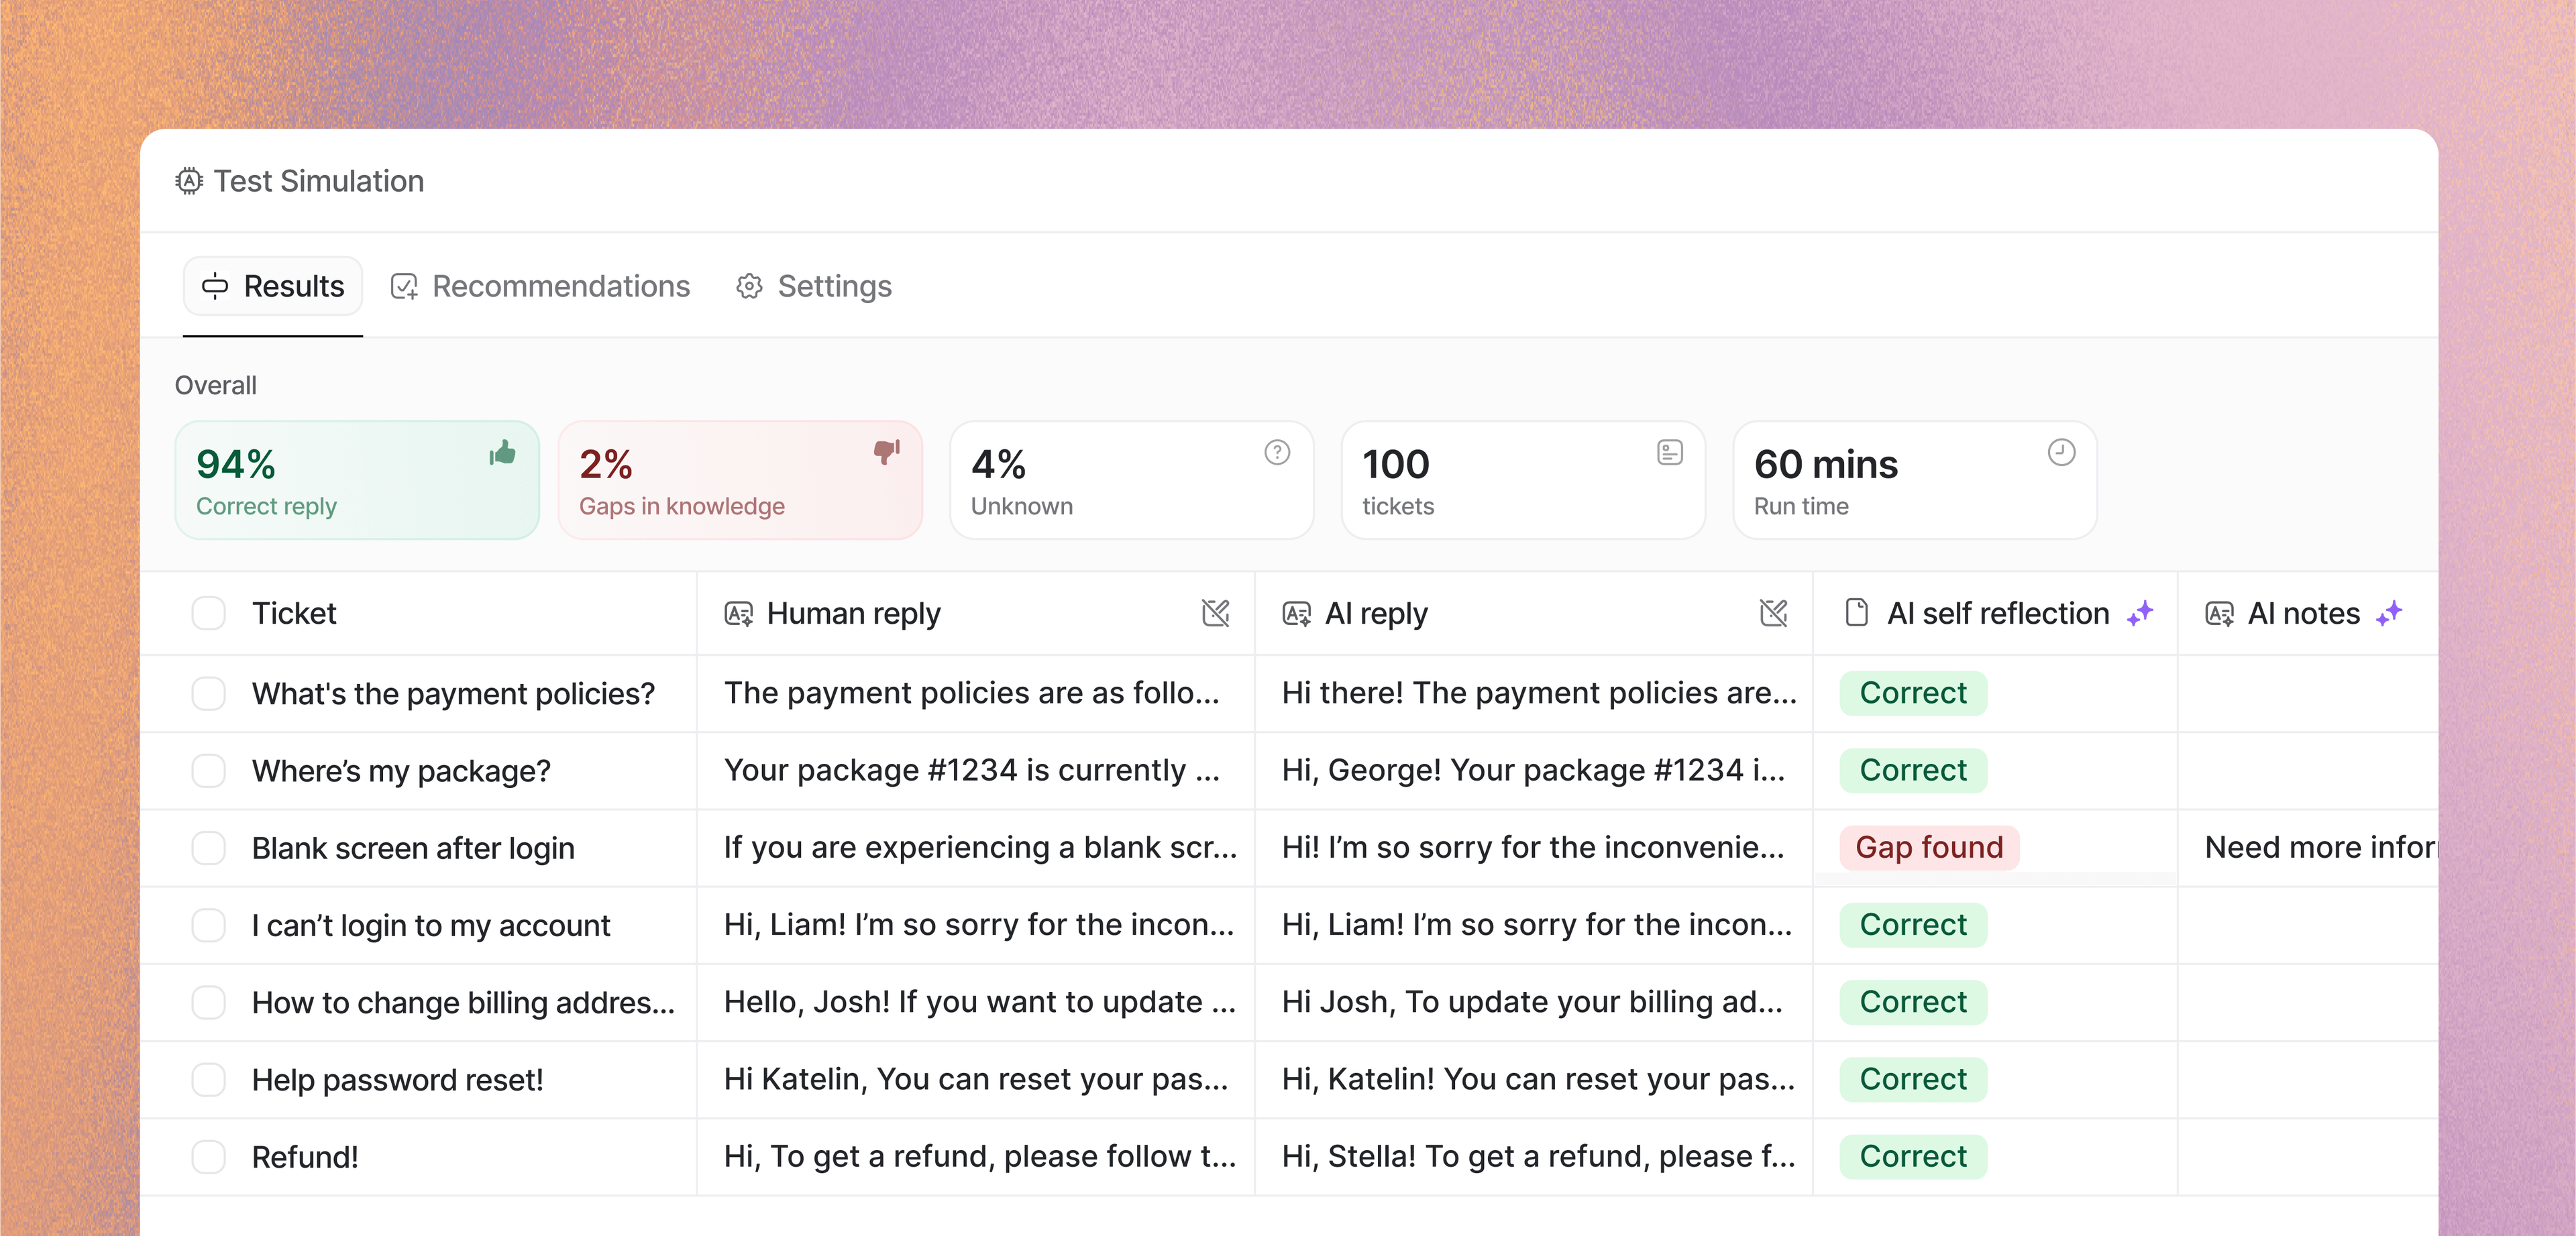Select the Where's my package? row checkbox

click(208, 771)
